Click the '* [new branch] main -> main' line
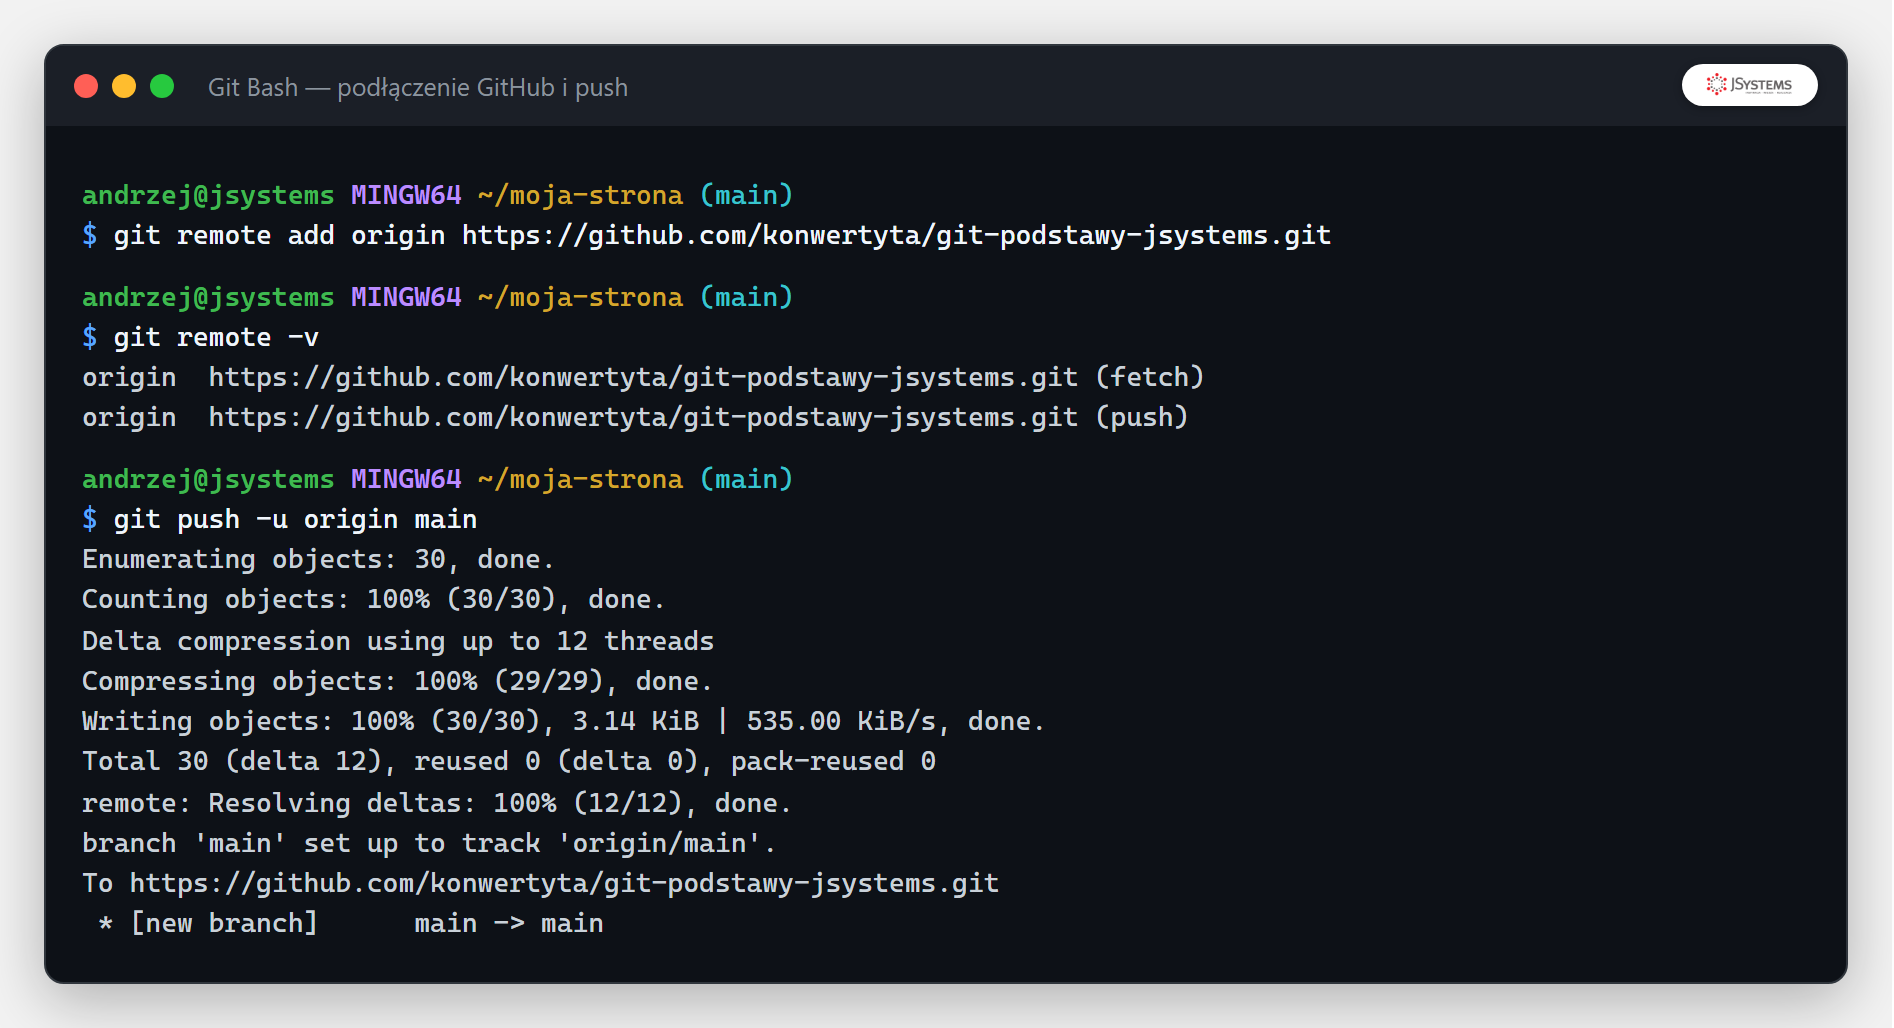Viewport: 1894px width, 1028px height. [x=351, y=924]
